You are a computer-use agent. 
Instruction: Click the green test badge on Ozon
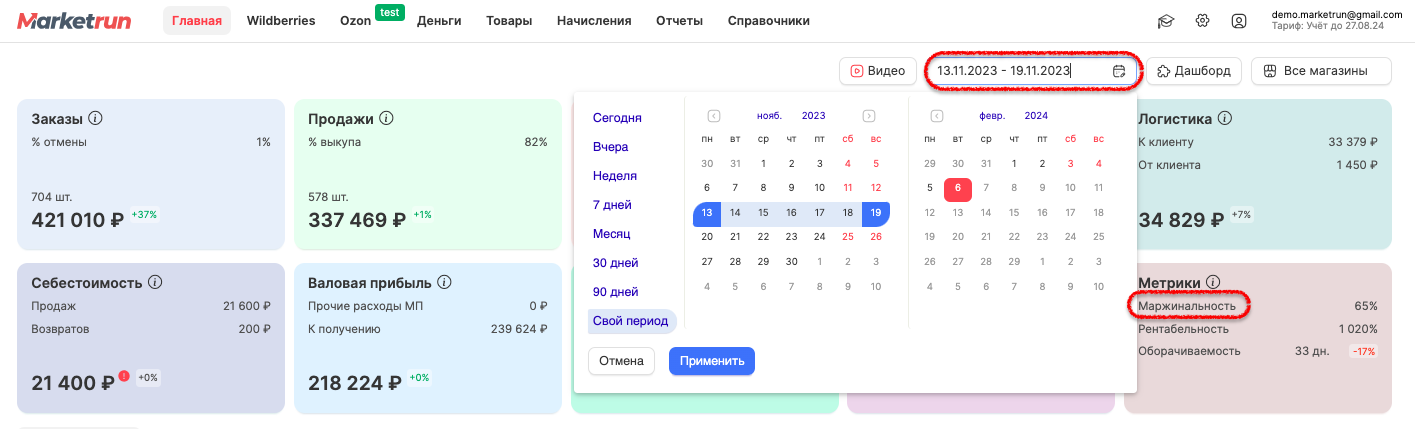point(389,12)
